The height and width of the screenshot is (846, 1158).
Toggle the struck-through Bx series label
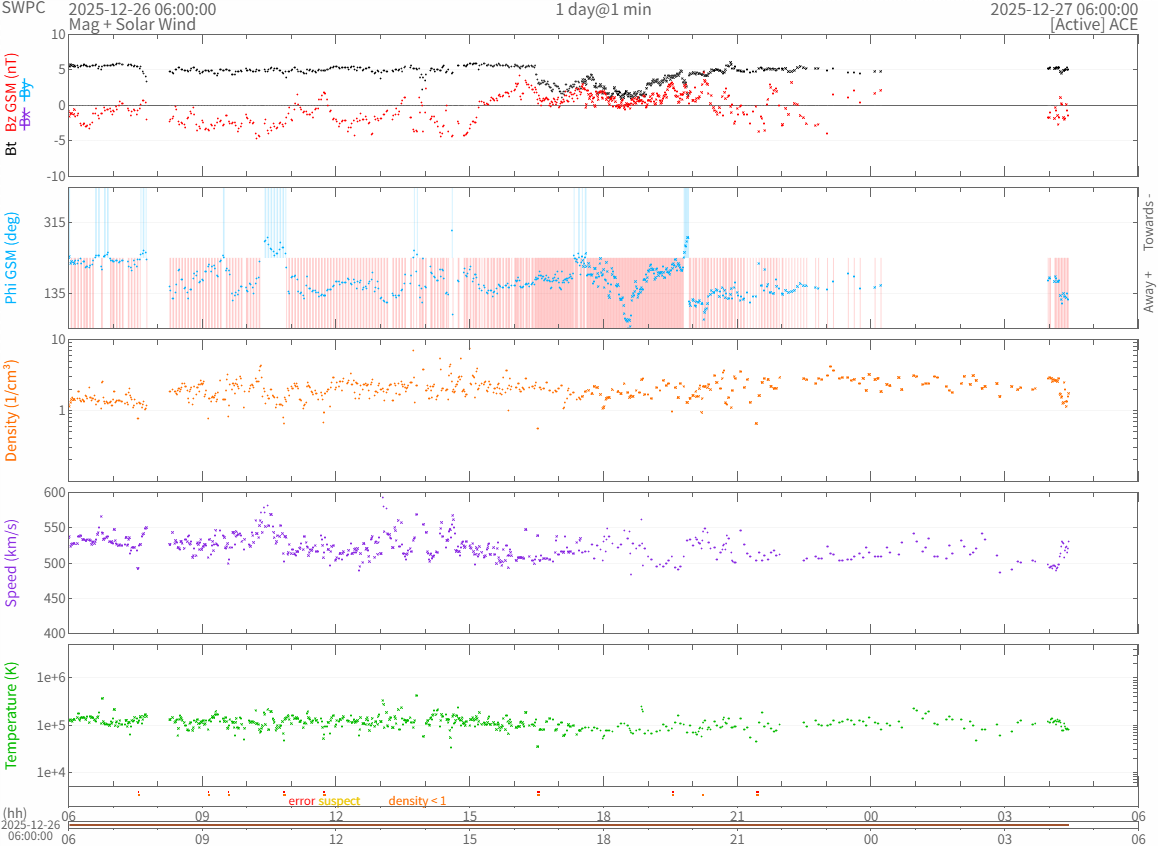tap(27, 118)
